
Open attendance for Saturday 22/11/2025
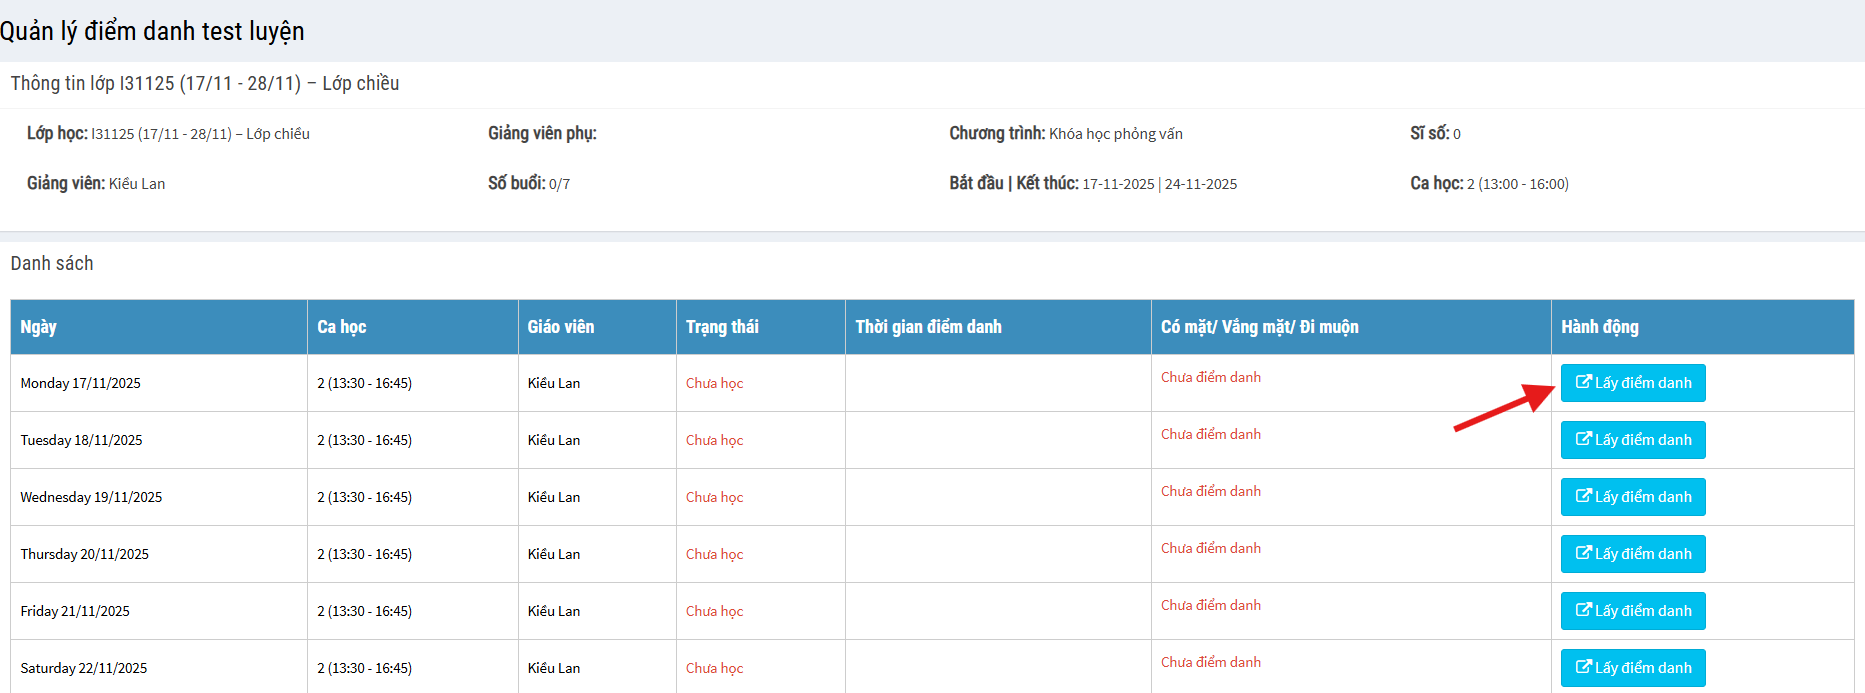[1633, 667]
